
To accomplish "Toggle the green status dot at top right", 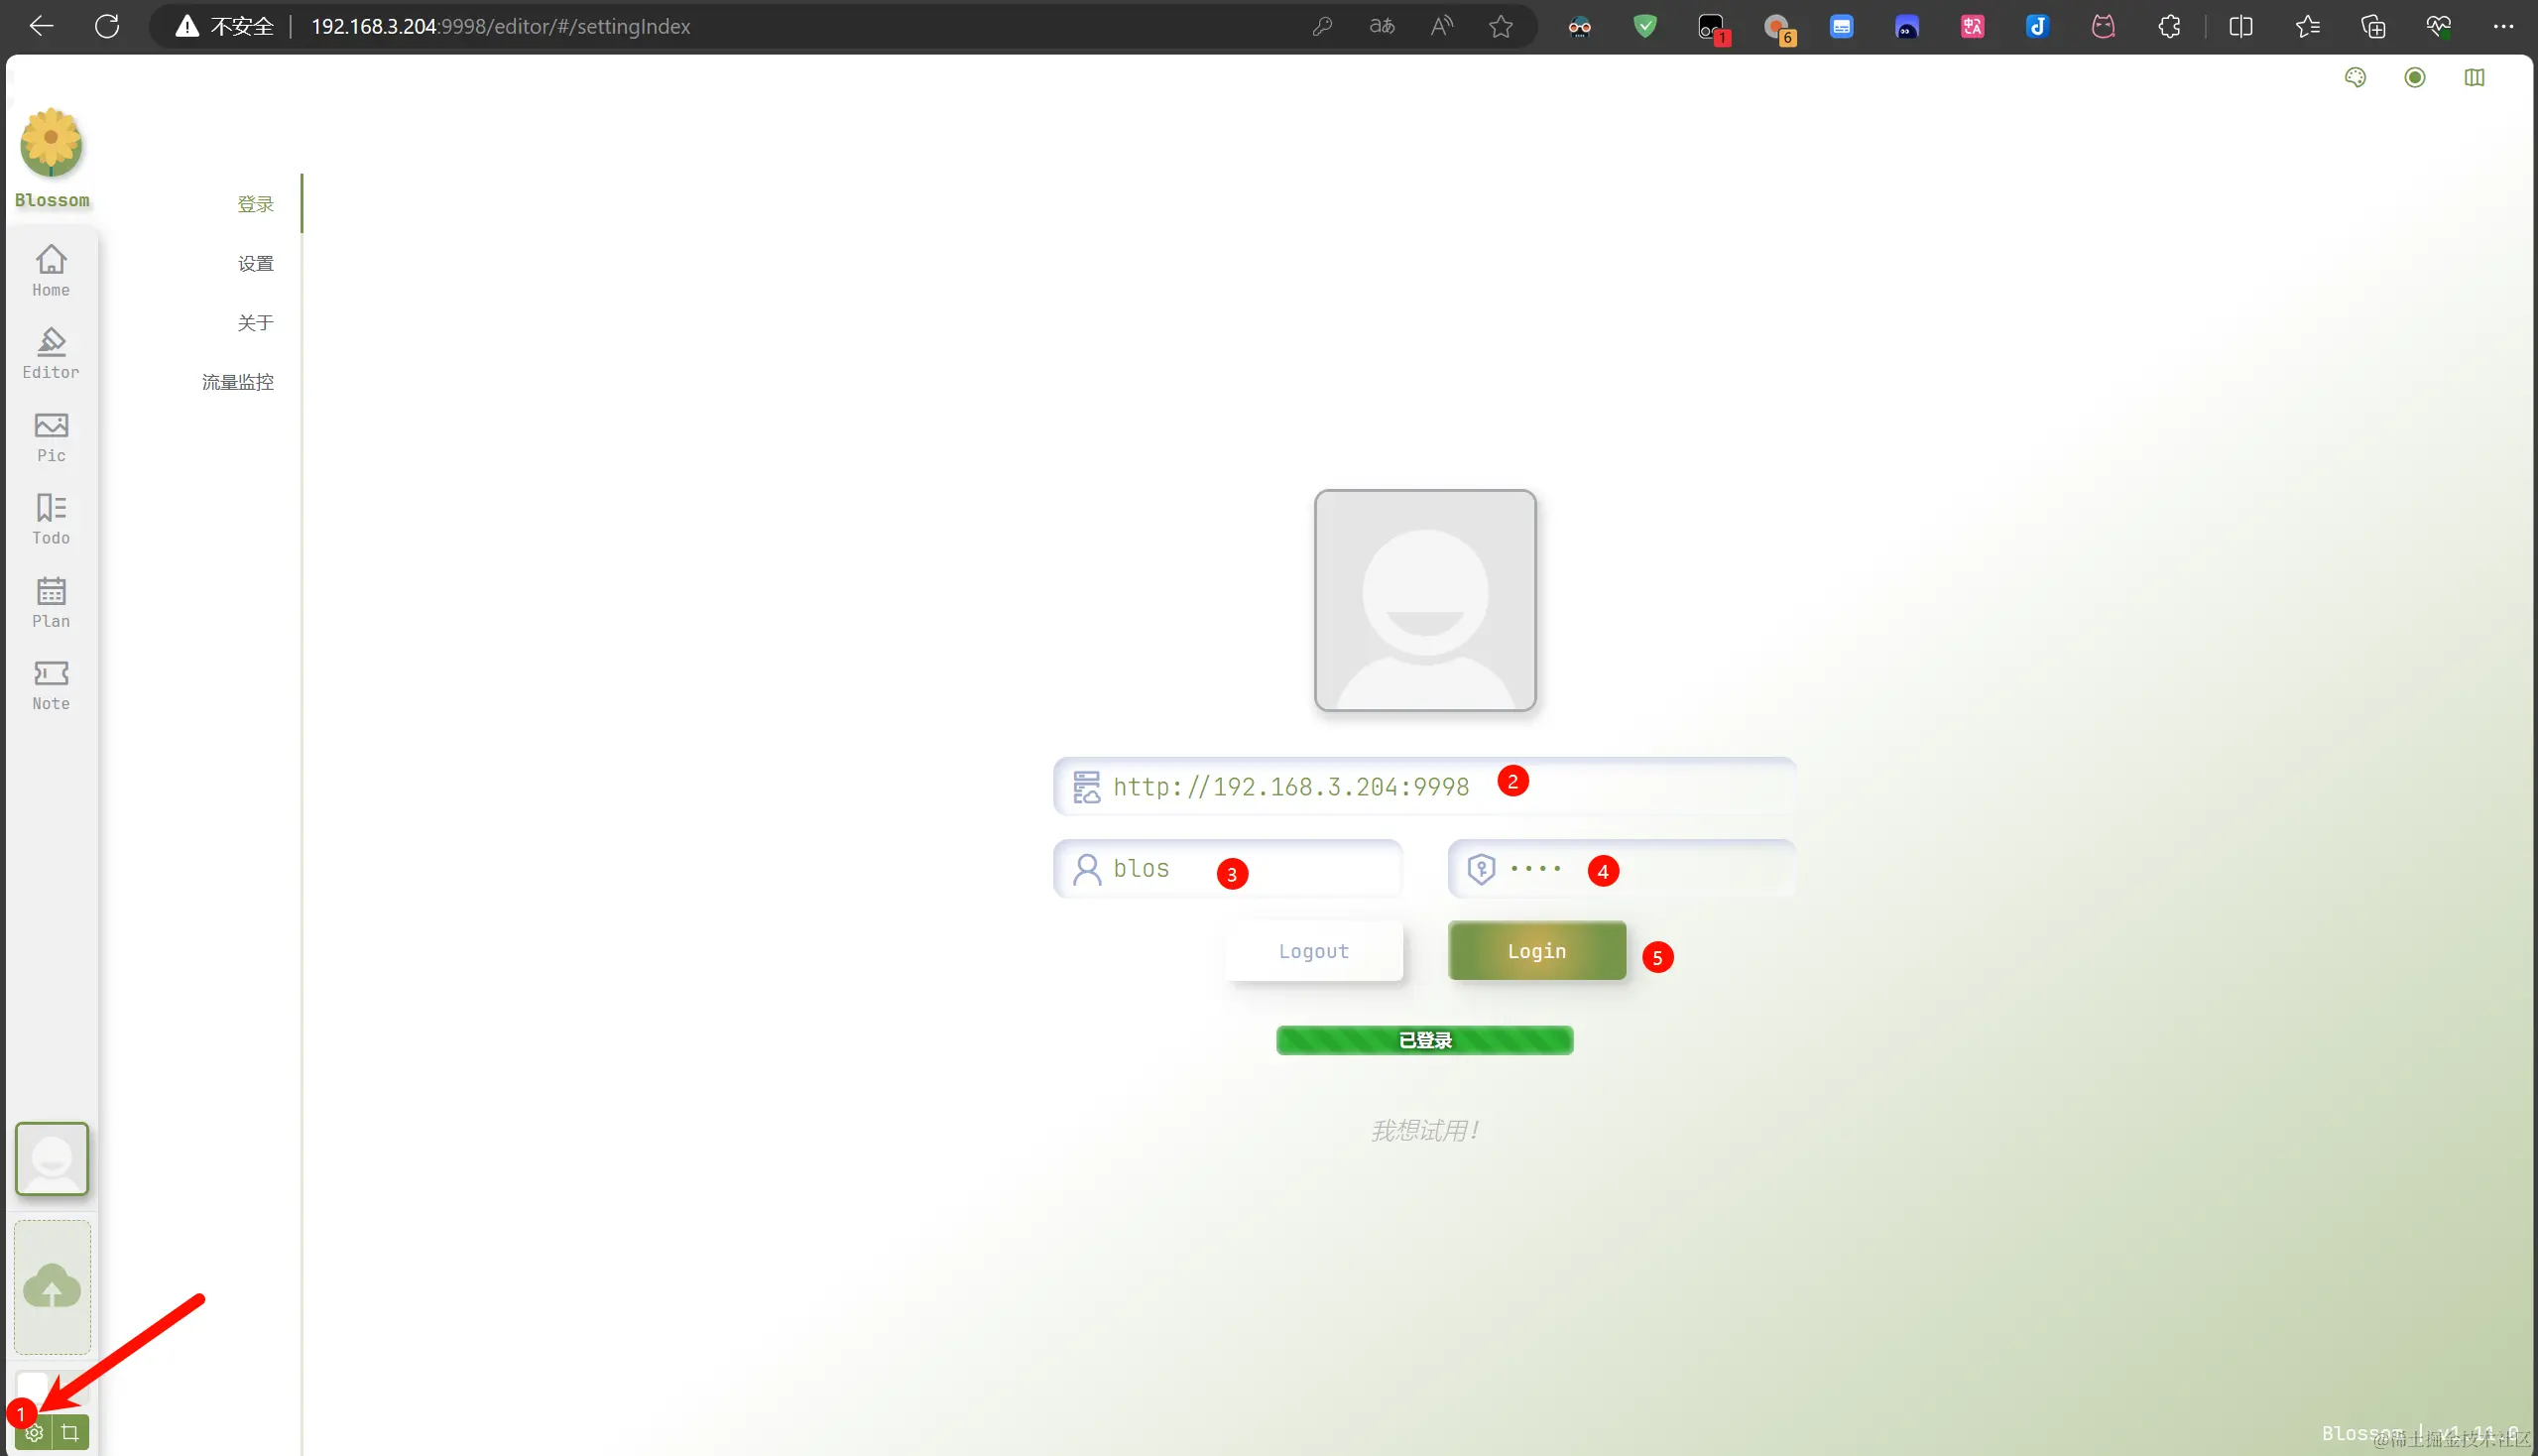I will click(2416, 77).
